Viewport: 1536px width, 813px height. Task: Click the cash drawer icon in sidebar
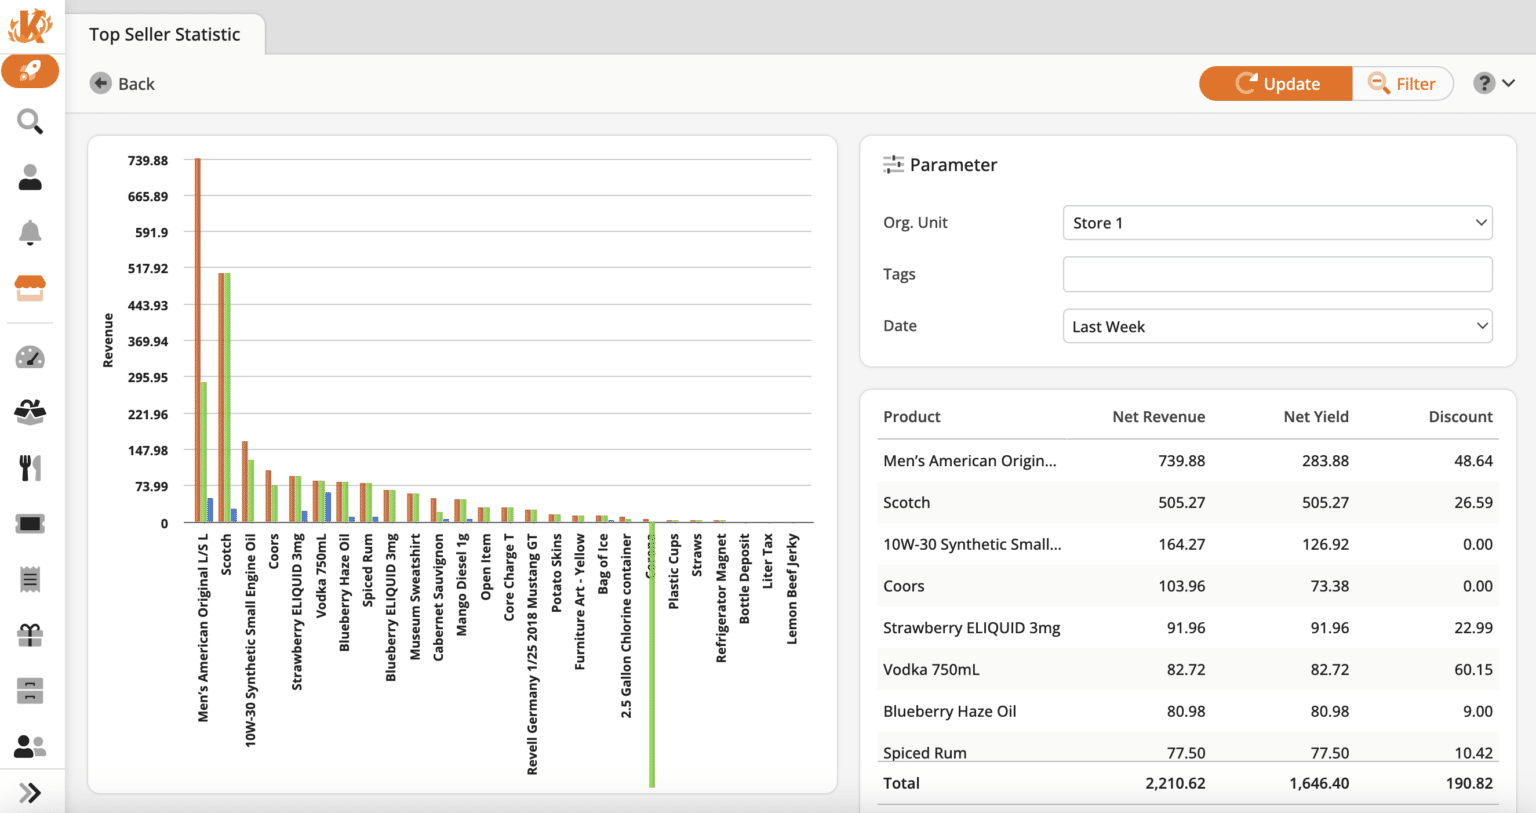coord(30,690)
